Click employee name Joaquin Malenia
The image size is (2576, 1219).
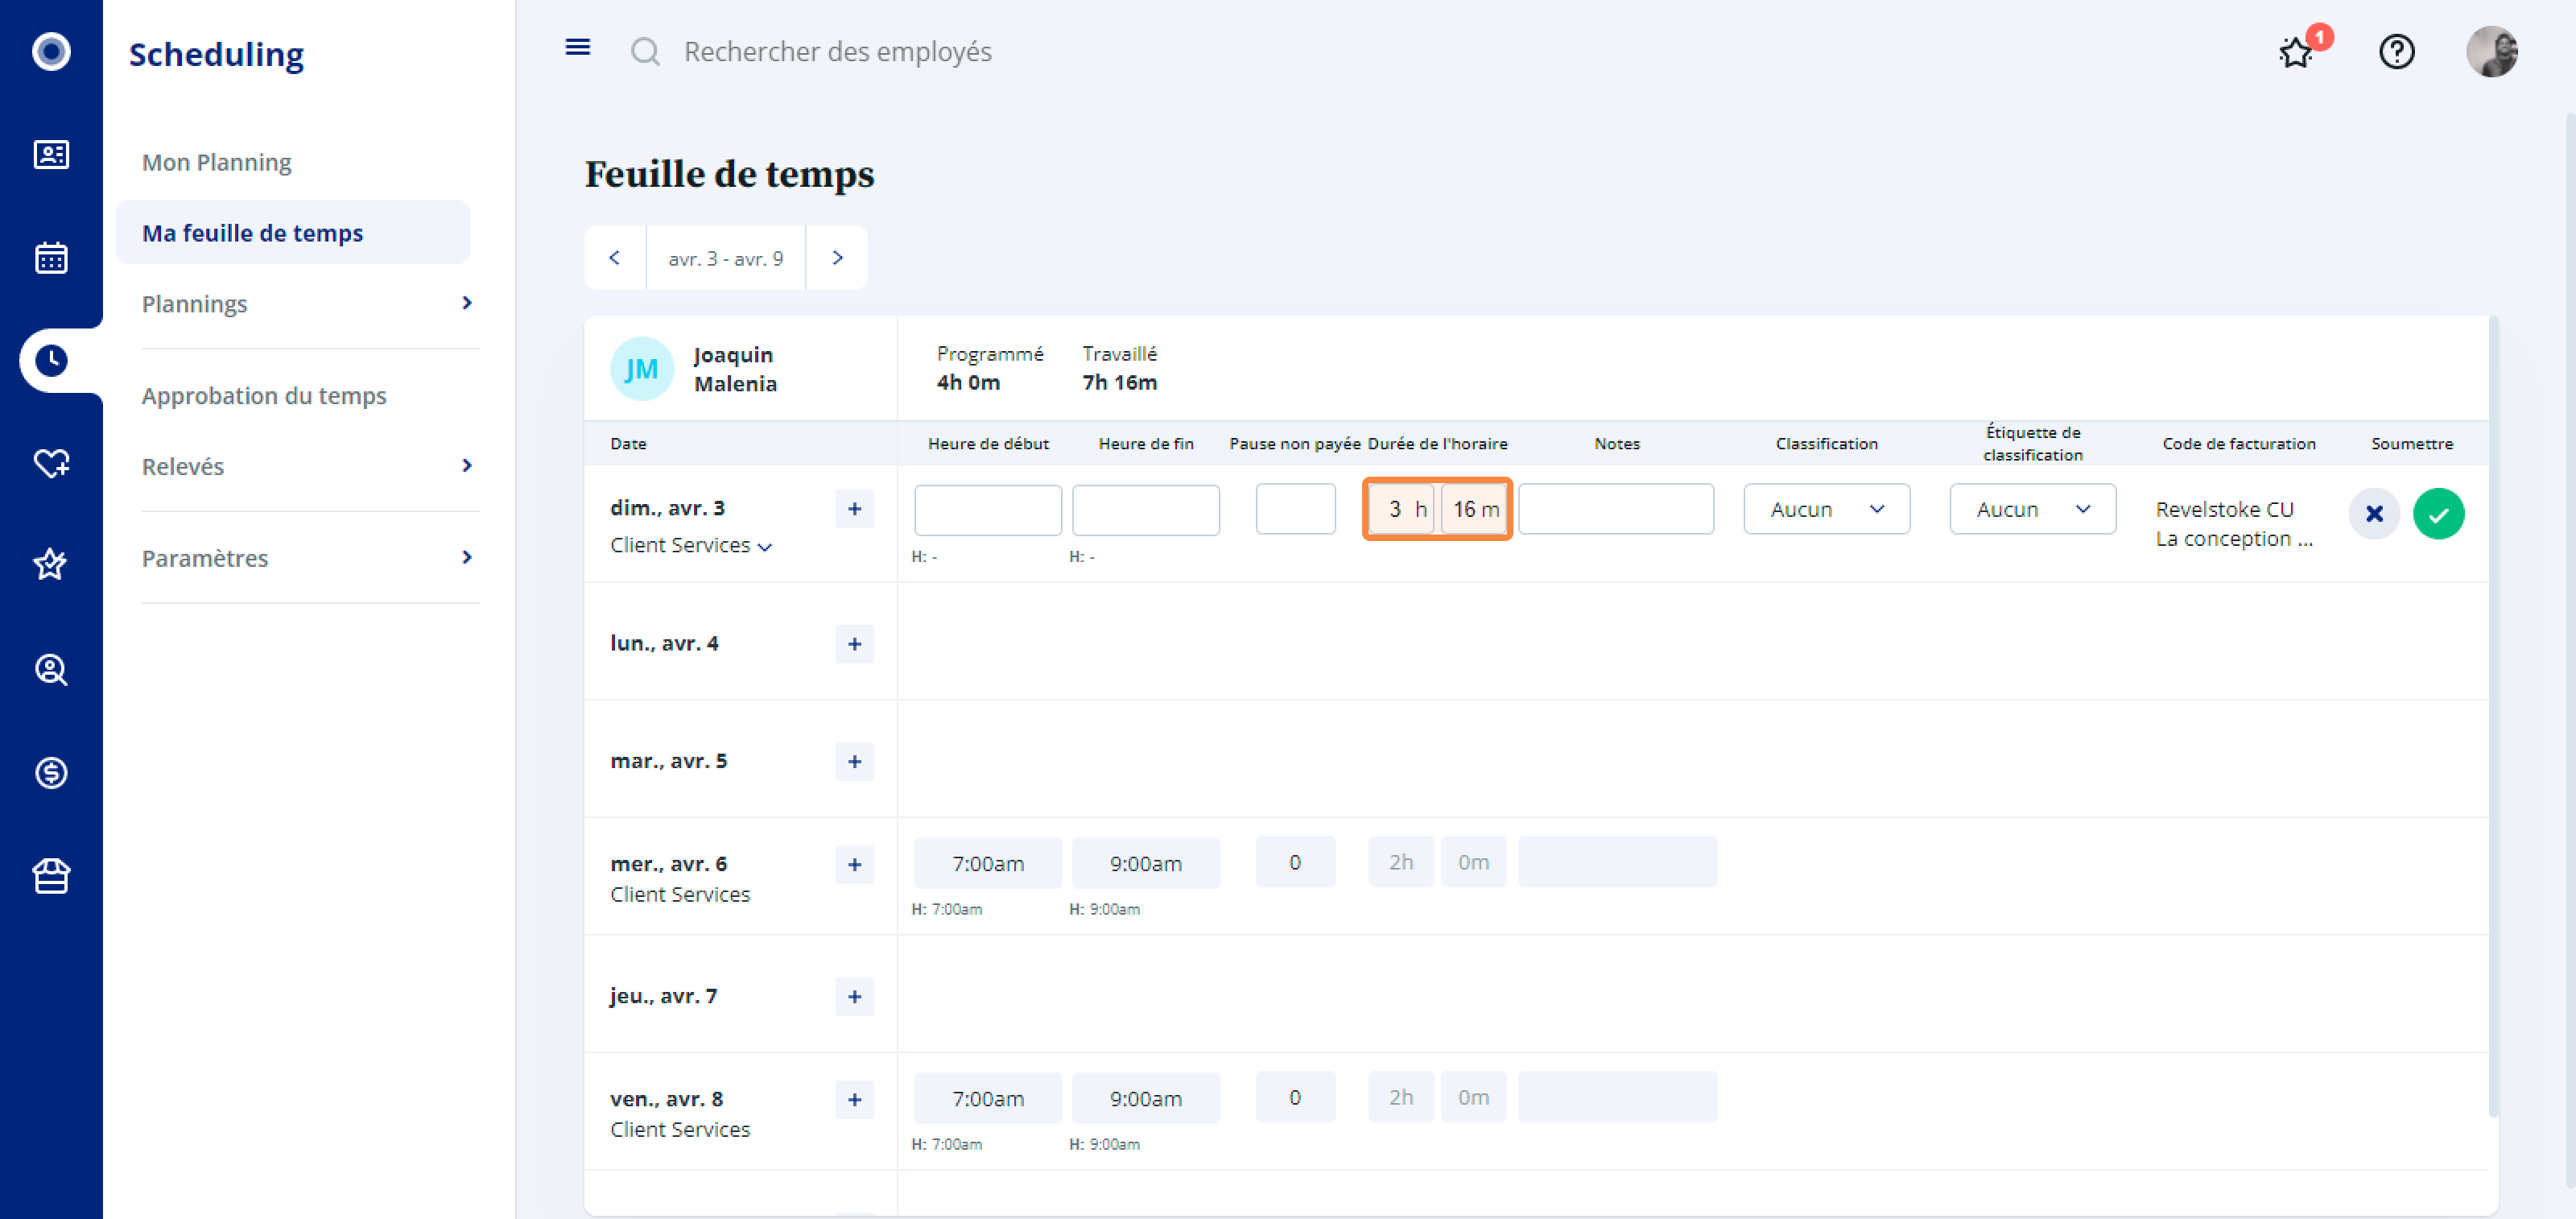click(735, 369)
